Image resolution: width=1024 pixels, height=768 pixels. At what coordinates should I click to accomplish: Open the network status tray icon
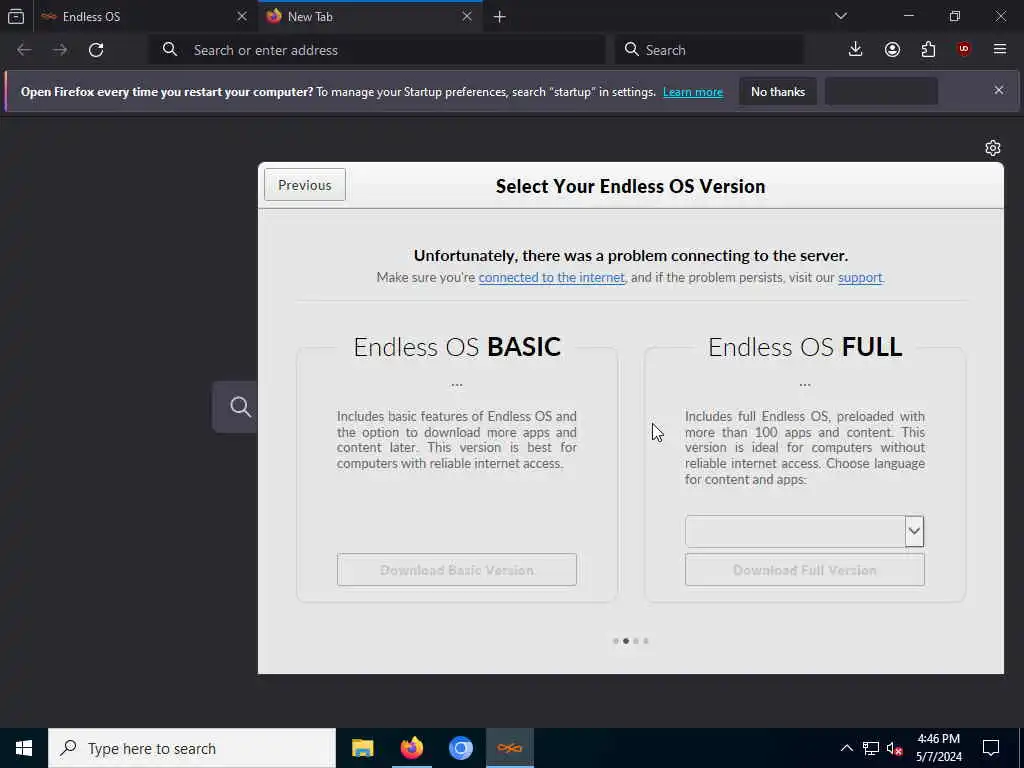tap(871, 748)
